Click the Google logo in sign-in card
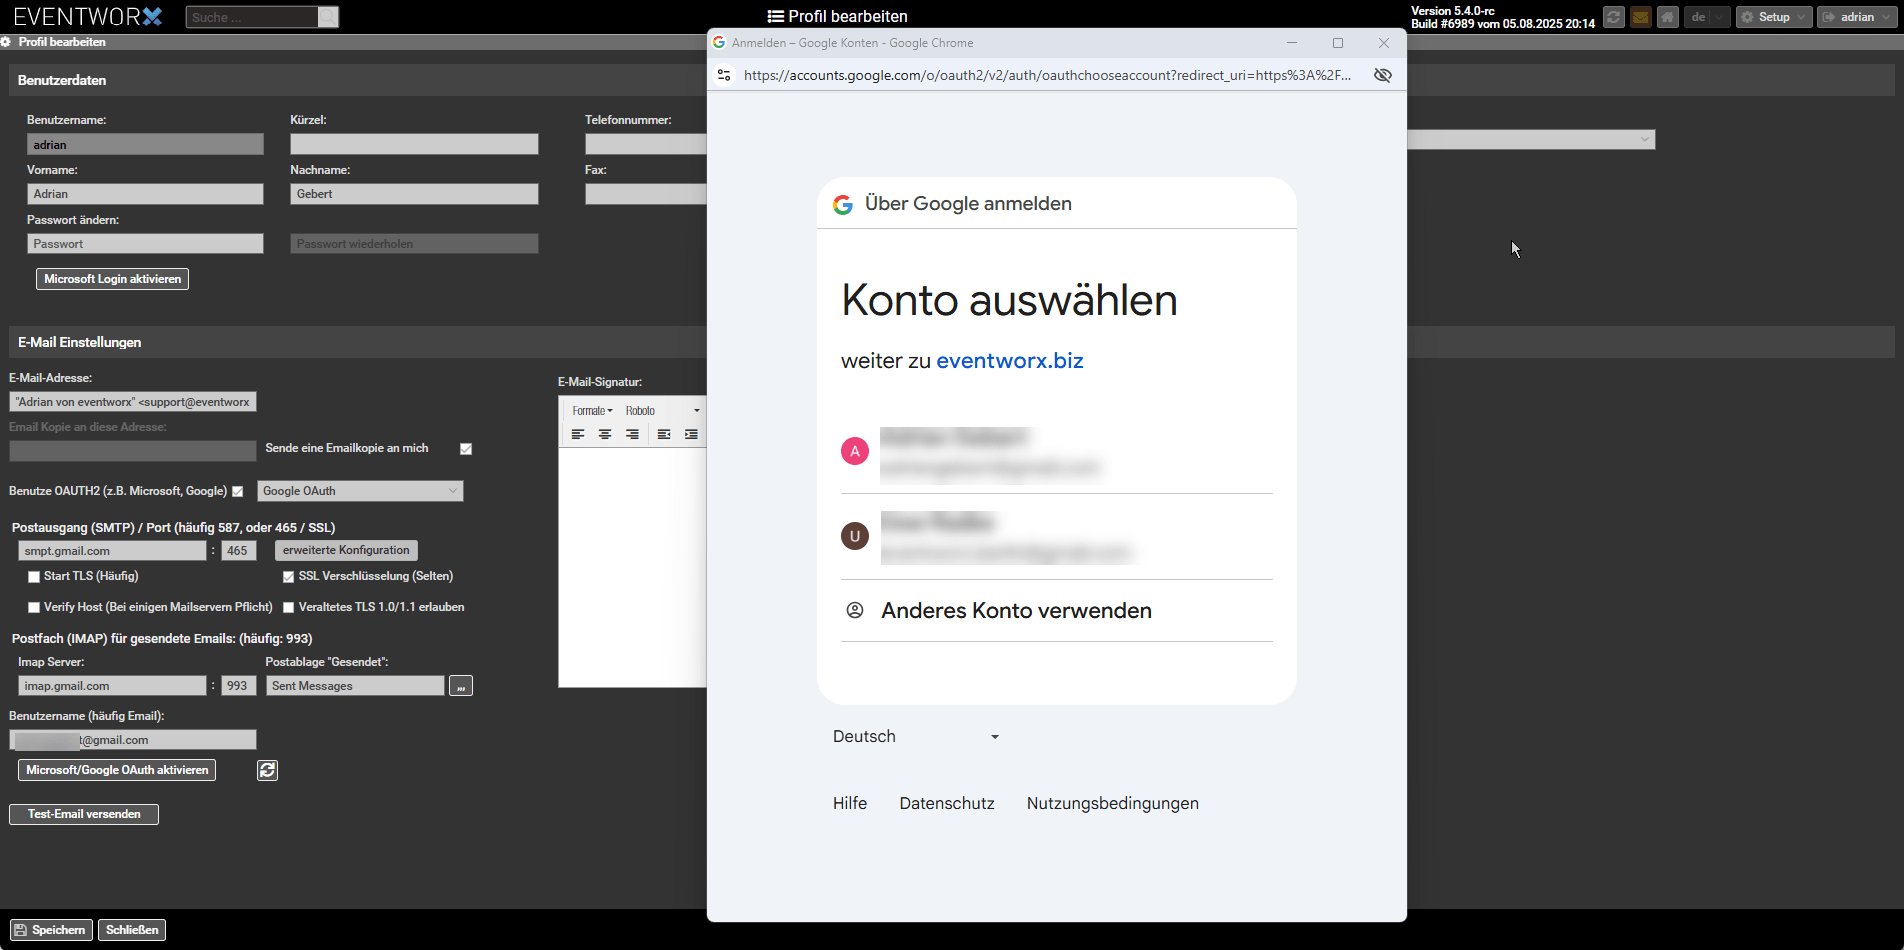The height and width of the screenshot is (950, 1904). [843, 204]
